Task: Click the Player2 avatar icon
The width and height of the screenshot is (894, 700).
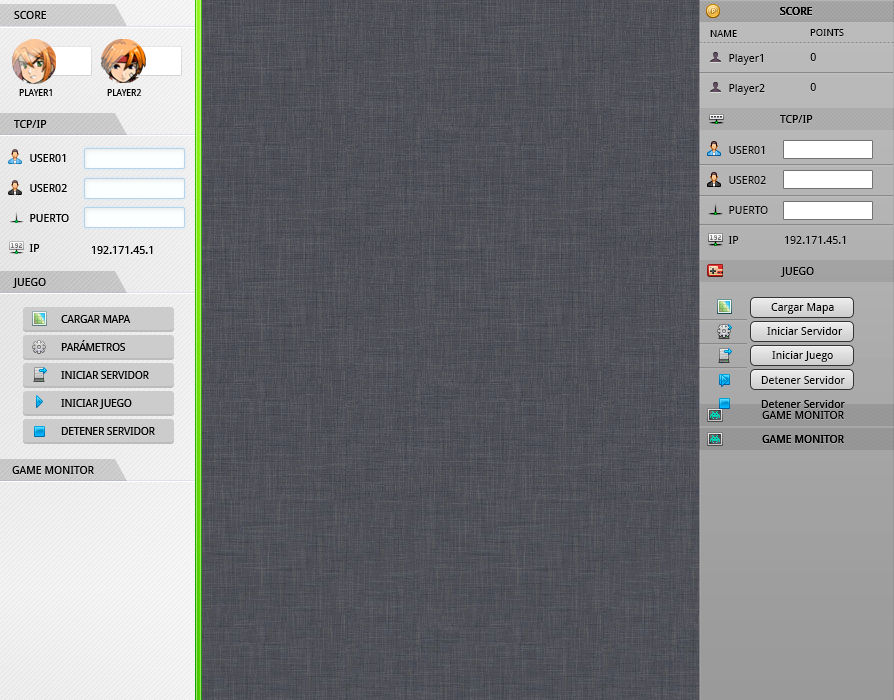Action: pos(123,61)
